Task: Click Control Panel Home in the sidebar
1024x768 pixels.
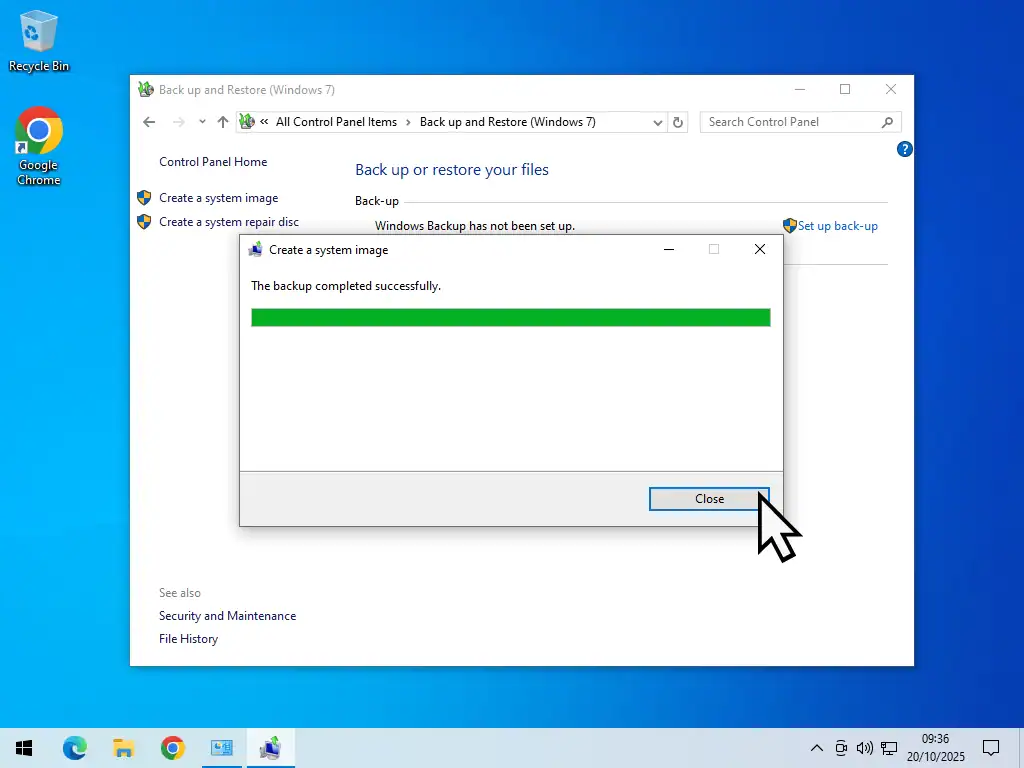Action: point(213,161)
